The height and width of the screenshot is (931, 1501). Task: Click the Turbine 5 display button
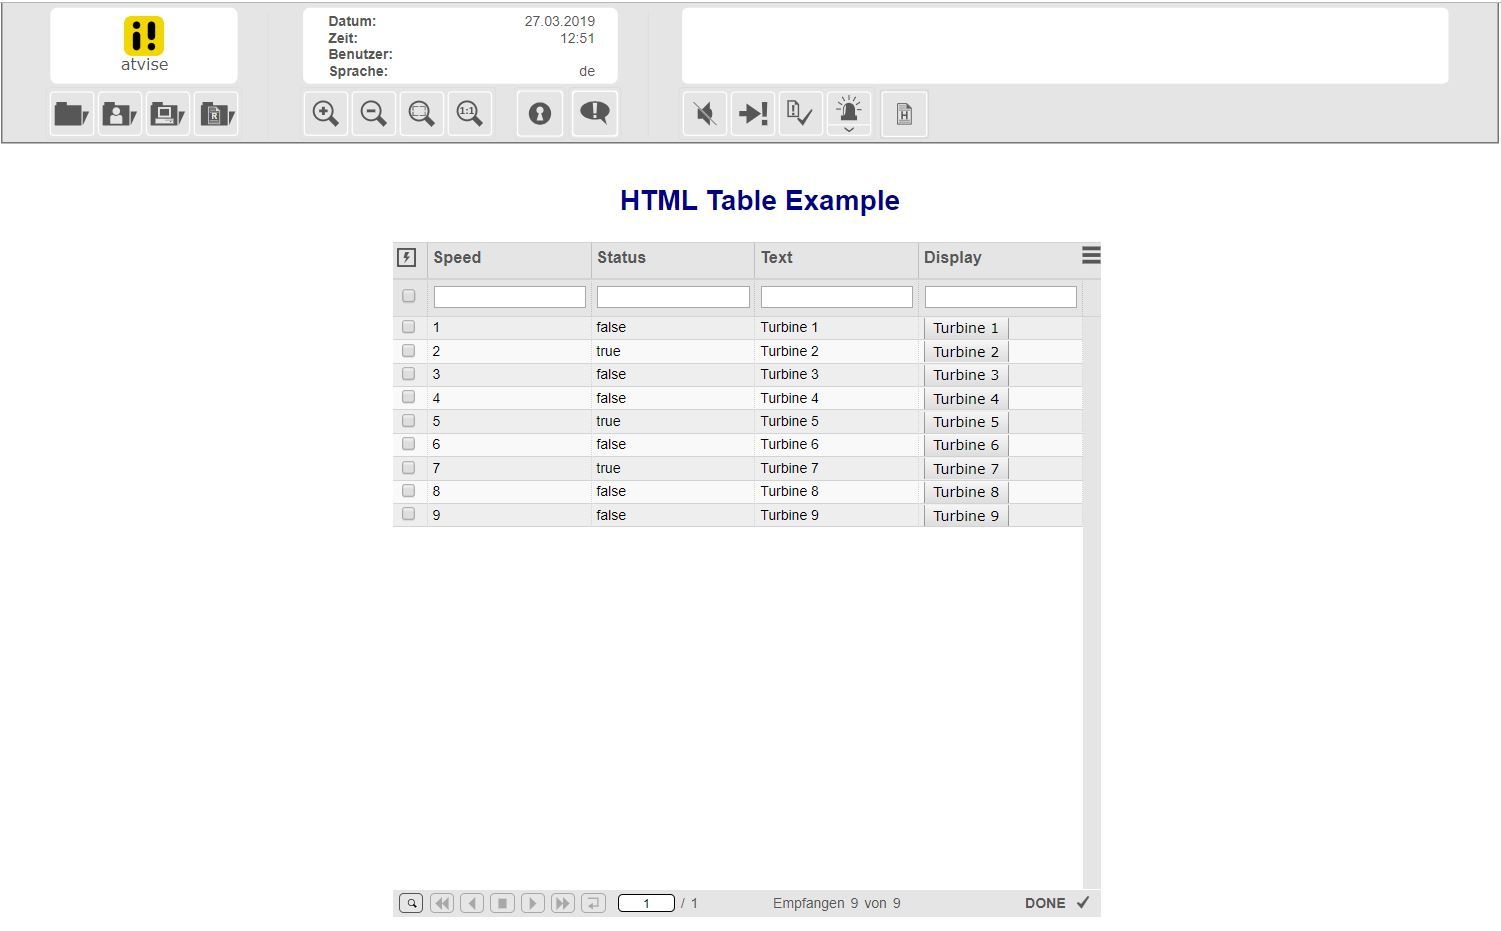966,422
